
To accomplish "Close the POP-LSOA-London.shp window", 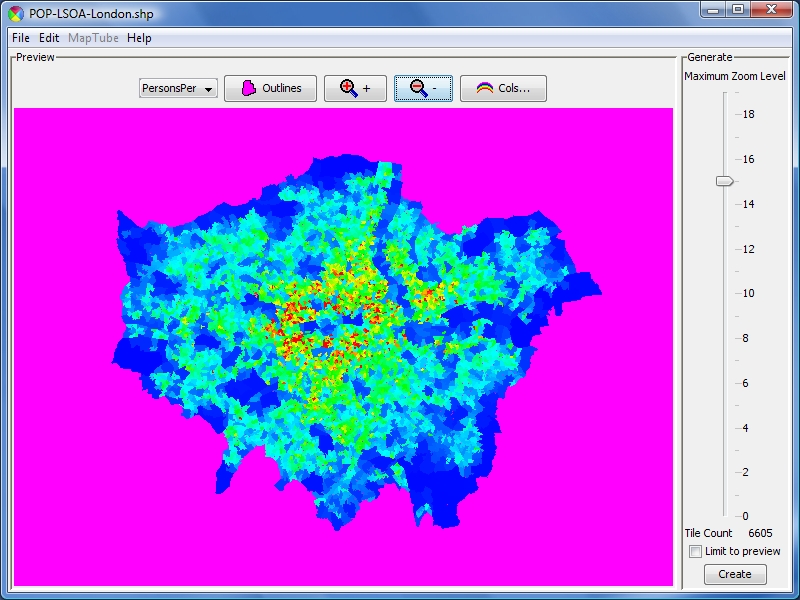I will pyautogui.click(x=771, y=10).
